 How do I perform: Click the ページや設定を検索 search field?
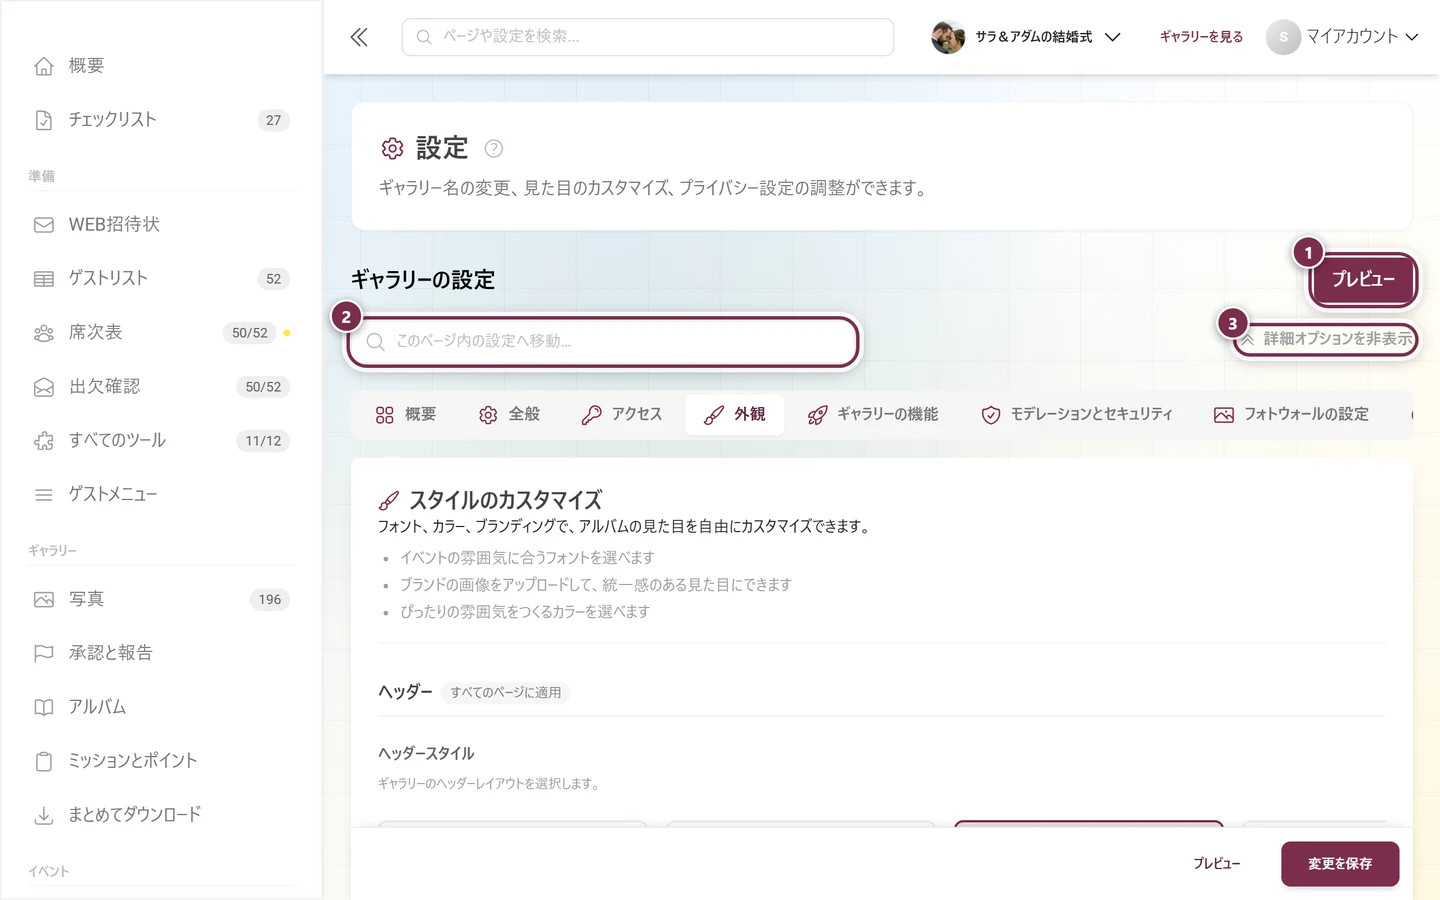648,37
